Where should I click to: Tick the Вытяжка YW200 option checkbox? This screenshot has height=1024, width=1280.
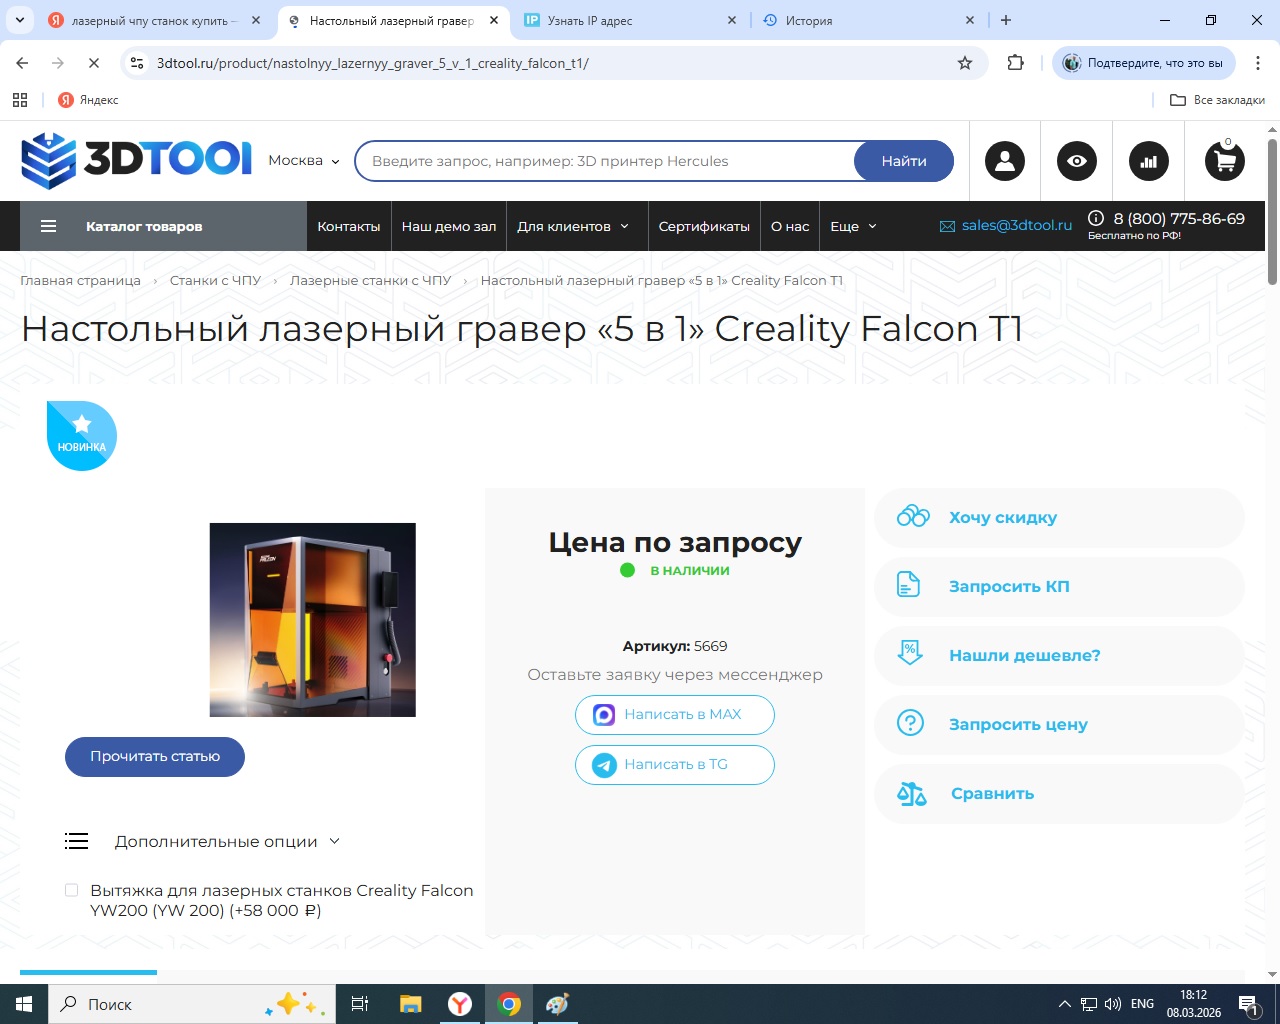point(71,890)
